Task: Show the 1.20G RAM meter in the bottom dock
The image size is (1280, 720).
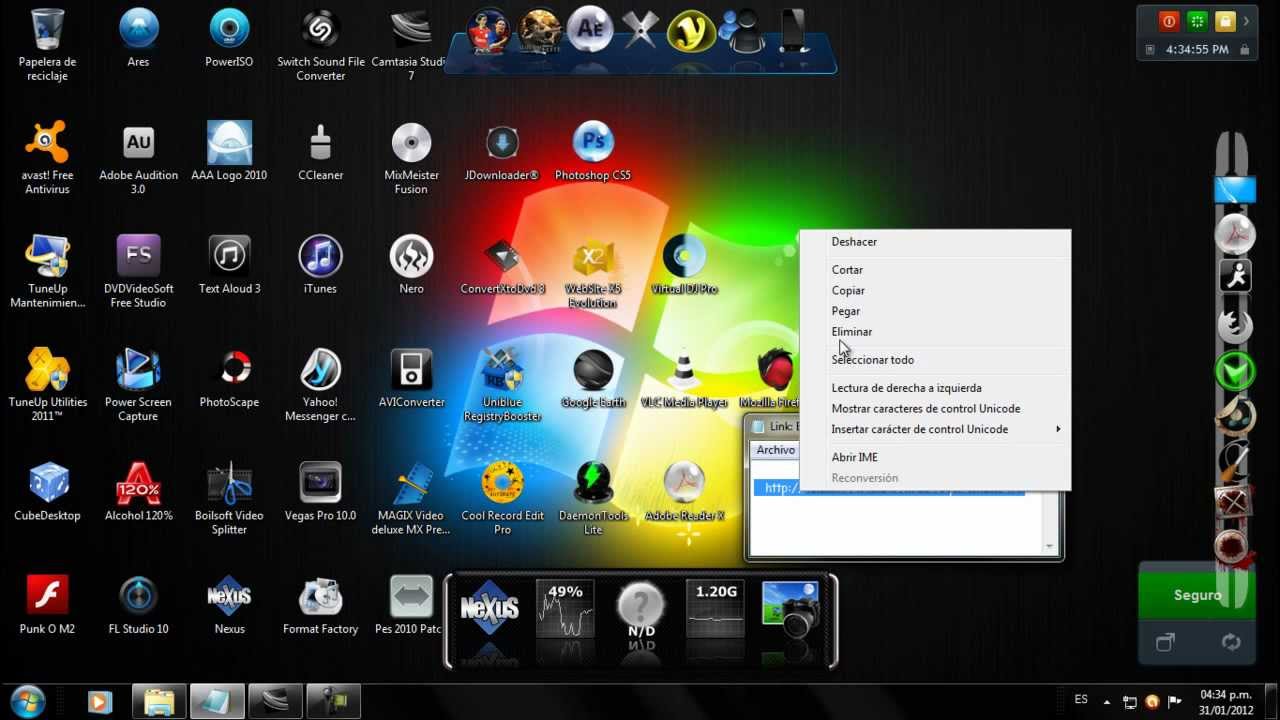Action: (716, 608)
